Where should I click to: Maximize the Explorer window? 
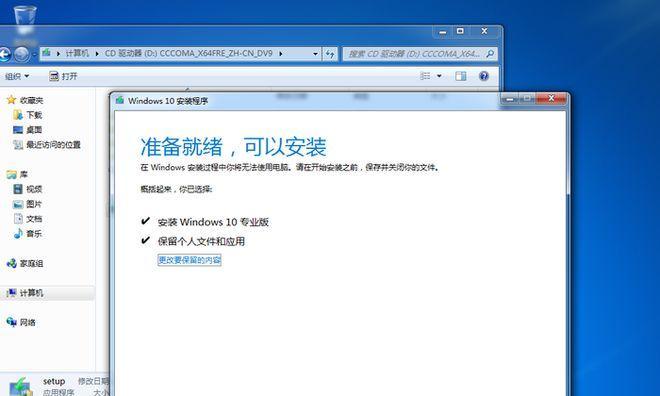click(460, 31)
